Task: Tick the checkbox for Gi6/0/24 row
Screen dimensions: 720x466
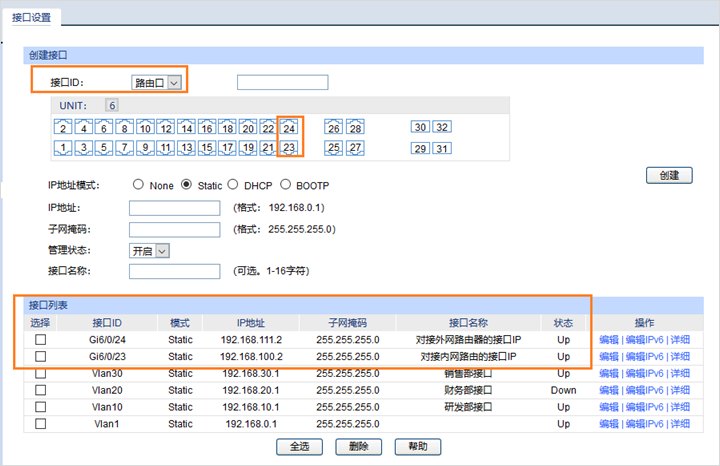Action: (41, 340)
